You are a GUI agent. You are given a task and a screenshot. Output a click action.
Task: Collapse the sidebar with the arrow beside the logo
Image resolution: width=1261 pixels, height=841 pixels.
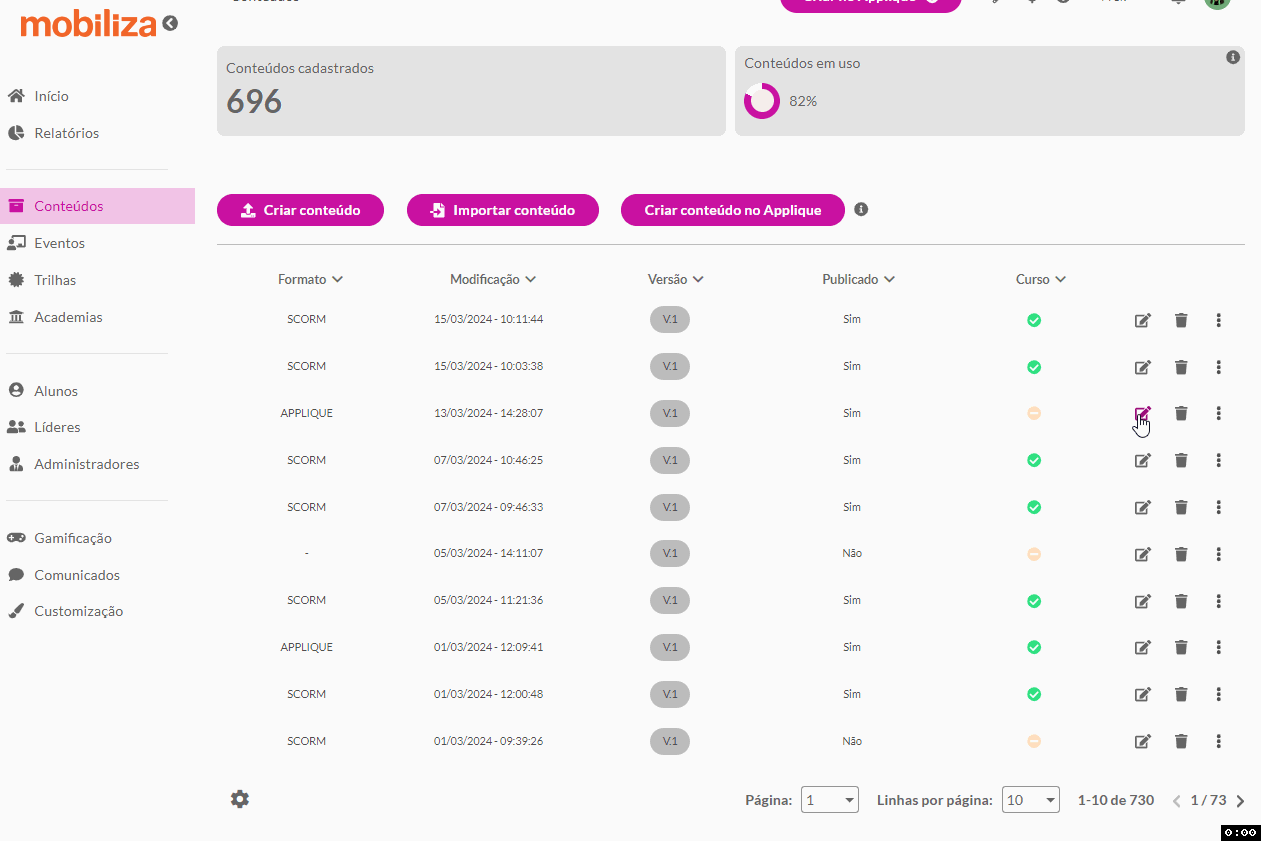pos(170,23)
